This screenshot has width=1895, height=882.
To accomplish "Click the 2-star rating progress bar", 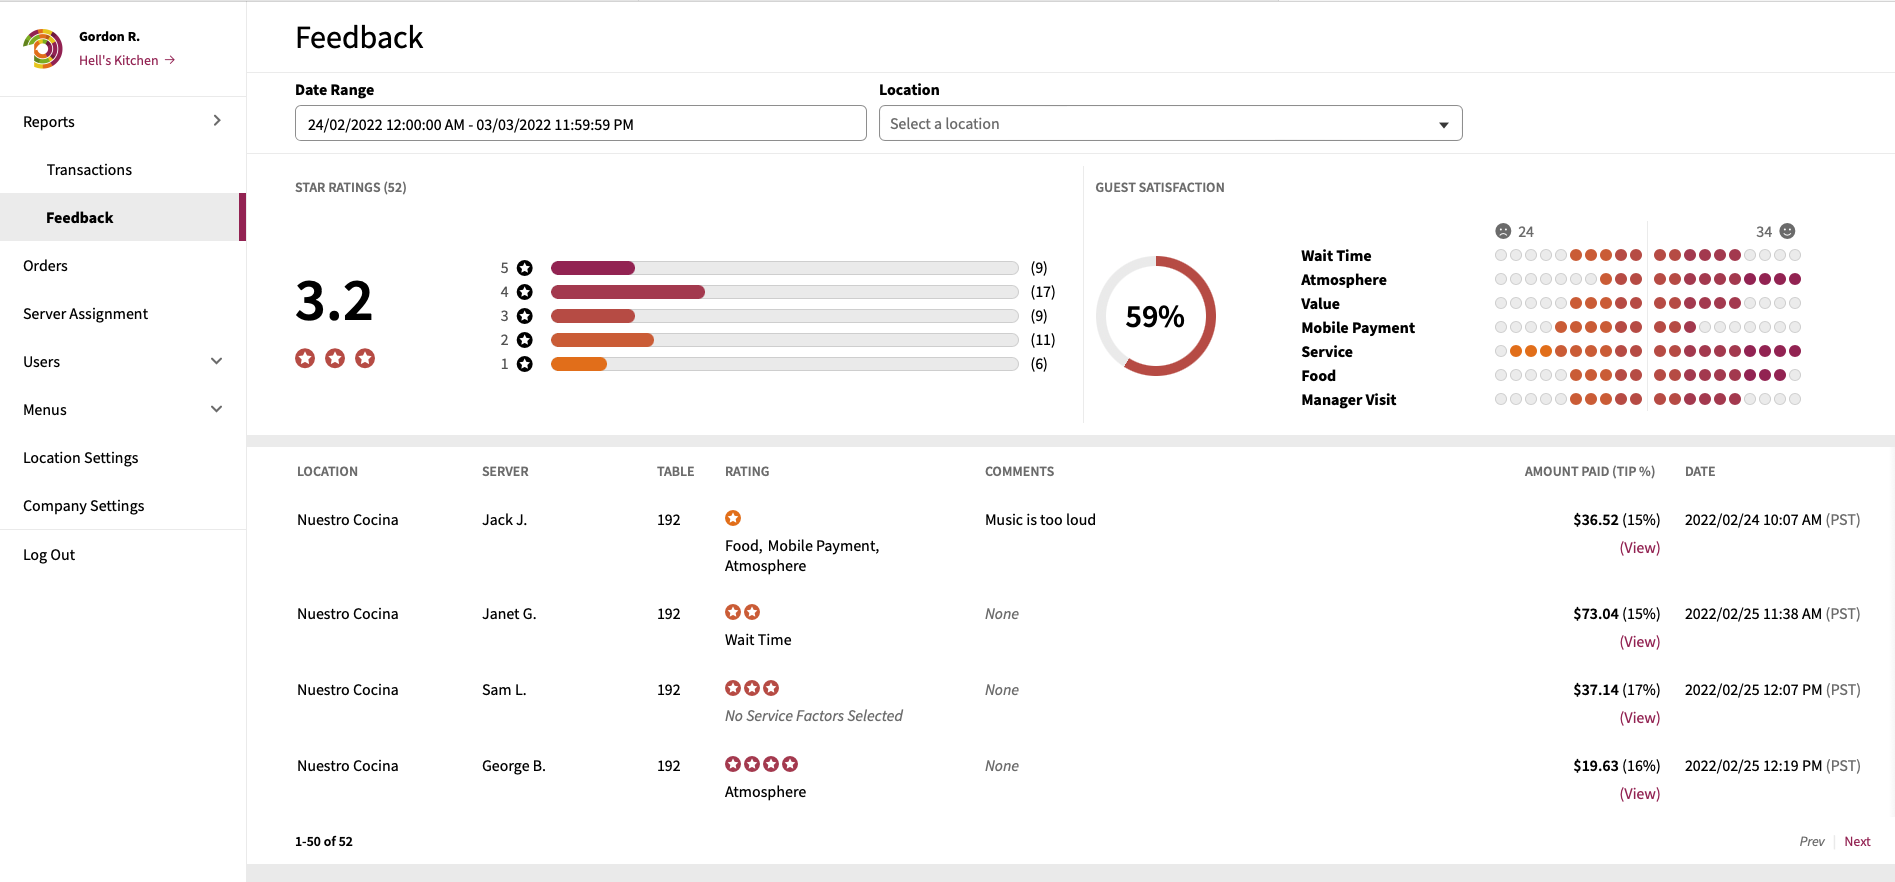I will (785, 340).
